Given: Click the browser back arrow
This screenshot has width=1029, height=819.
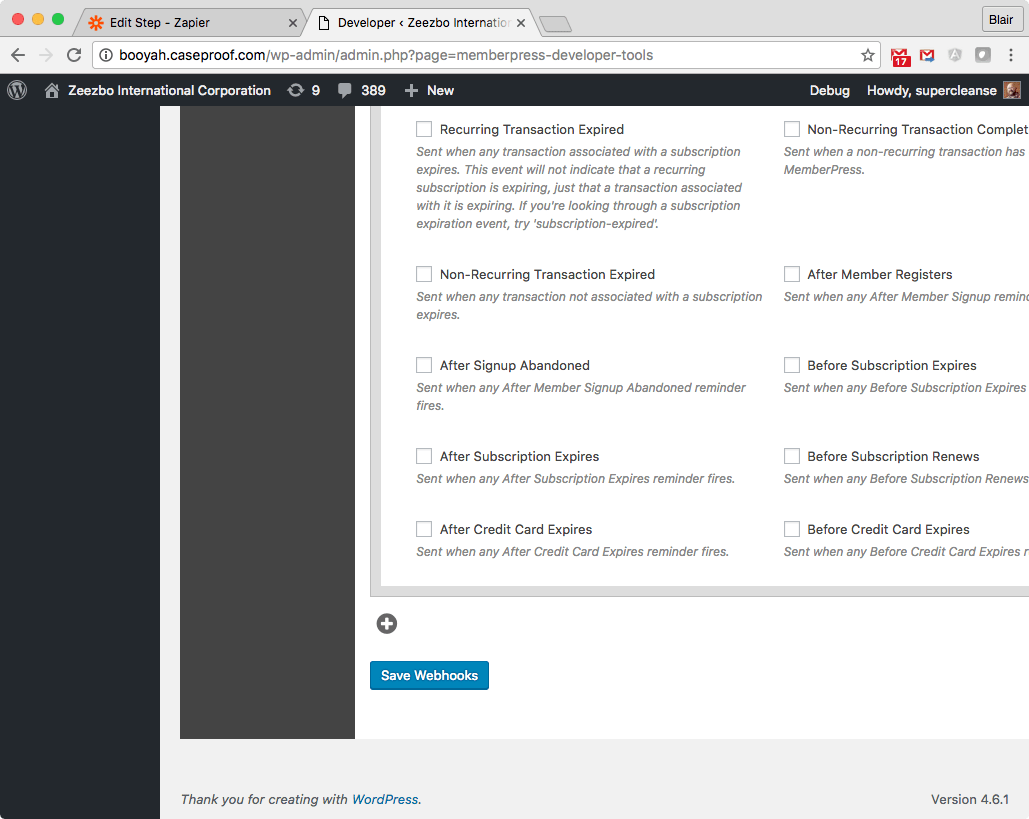Looking at the screenshot, I should tap(18, 55).
